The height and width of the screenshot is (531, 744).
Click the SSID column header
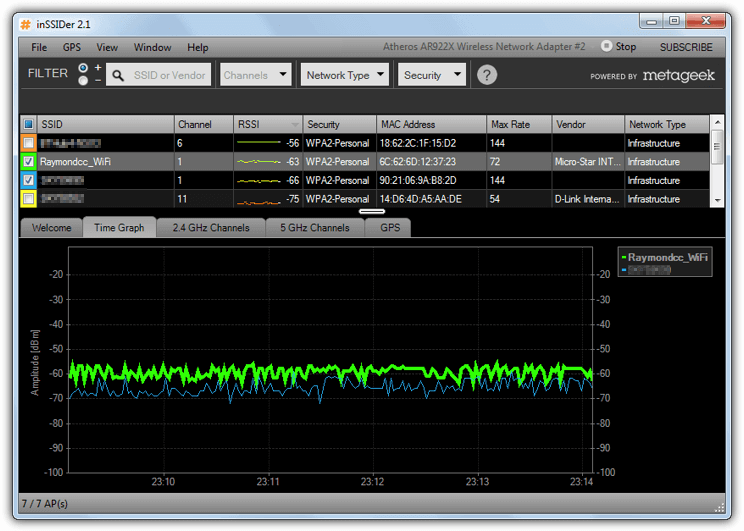pos(105,124)
